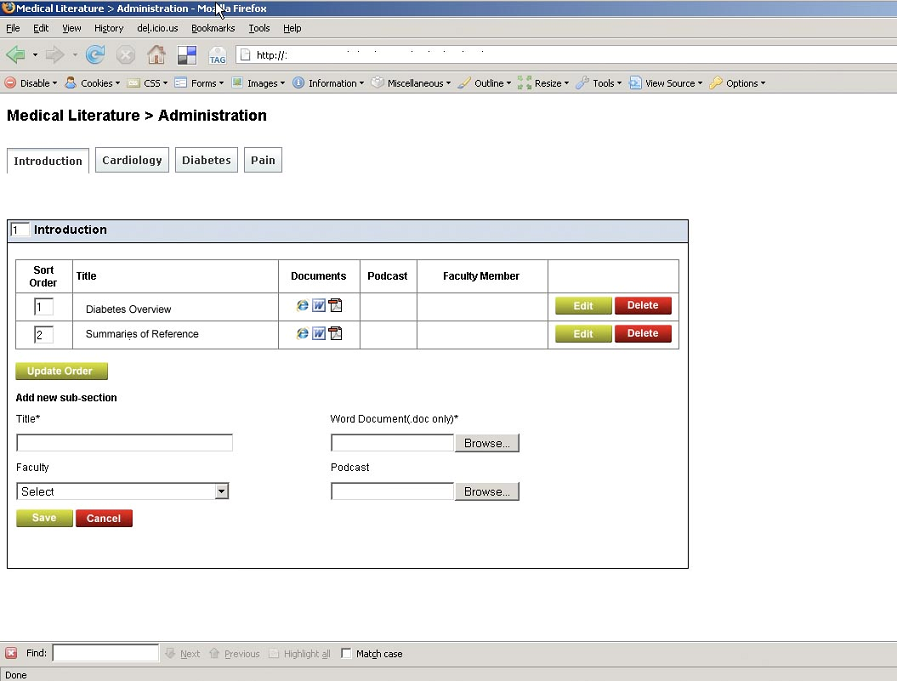Screen dimensions: 897x681
Task: Open the developer Tools toolbar dropdown
Action: point(599,83)
